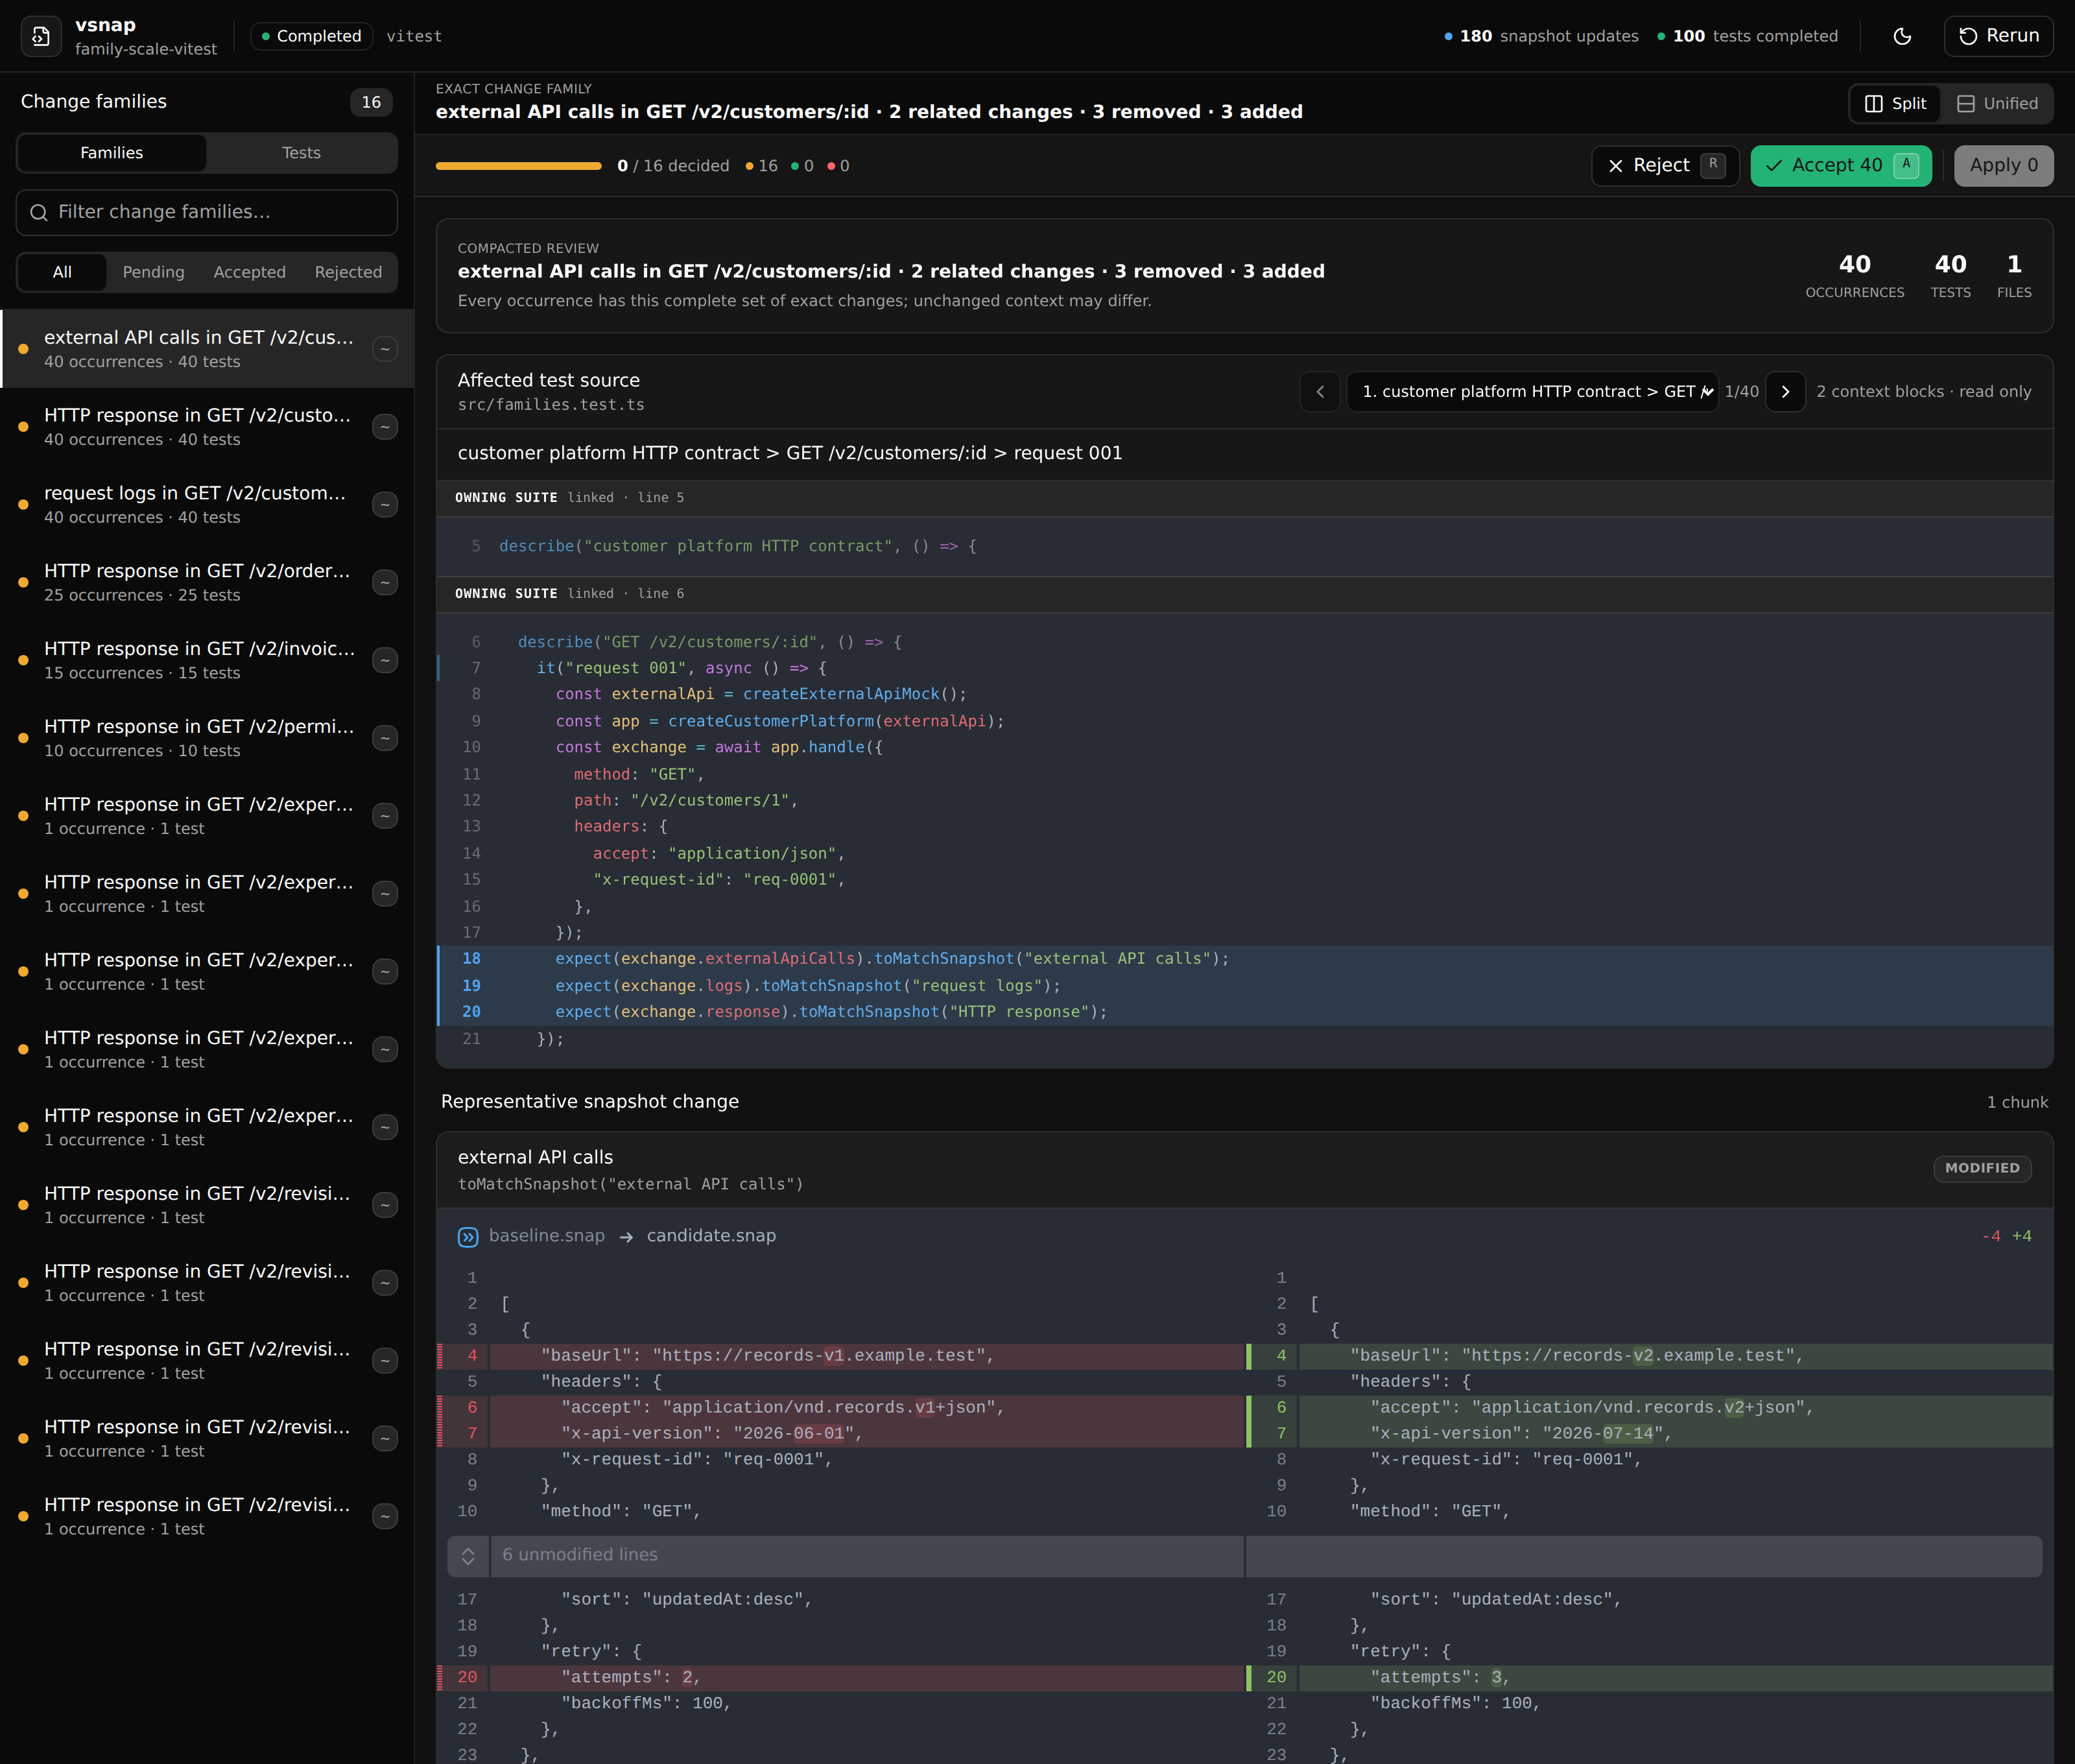
Task: Click removed "attempts": 2 line
Action: [841, 1678]
